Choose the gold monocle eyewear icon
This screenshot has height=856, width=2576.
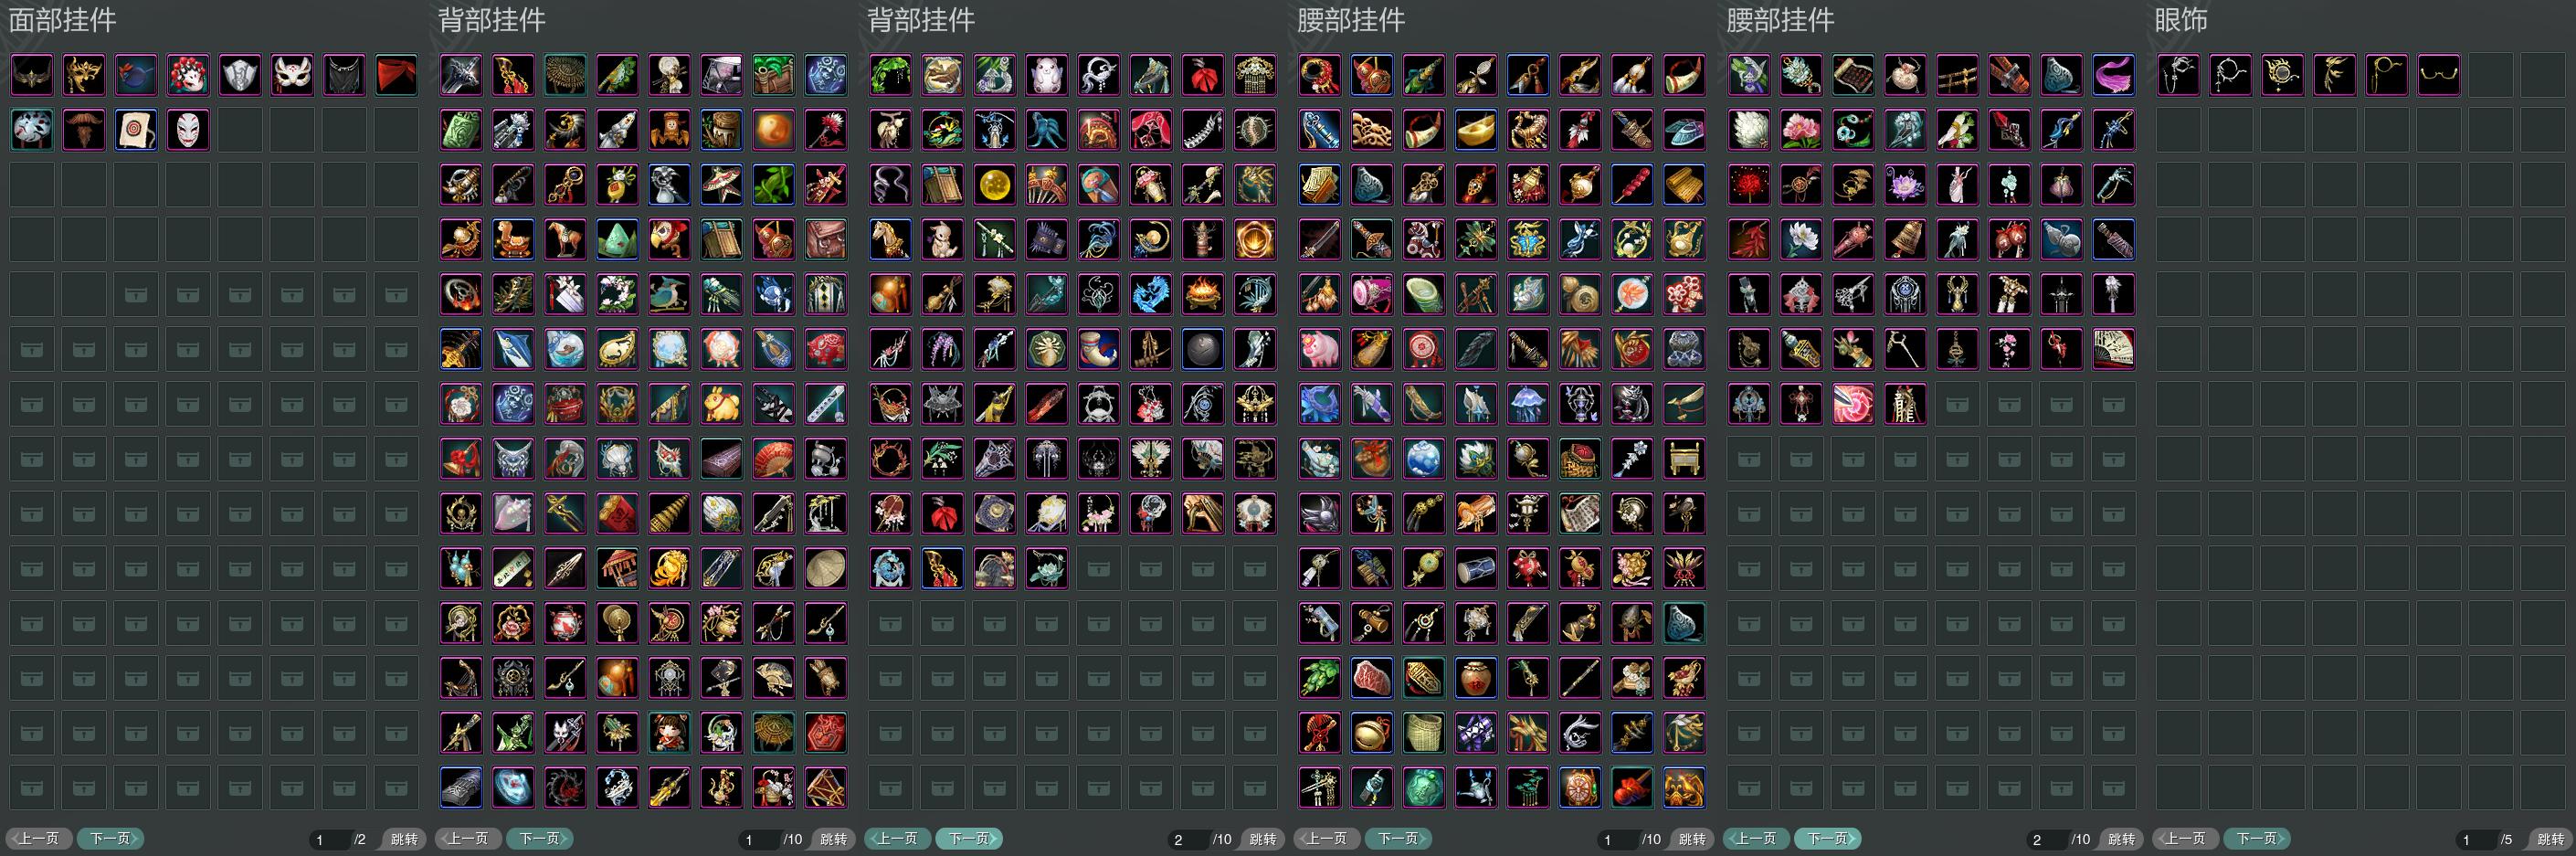pos(2386,75)
